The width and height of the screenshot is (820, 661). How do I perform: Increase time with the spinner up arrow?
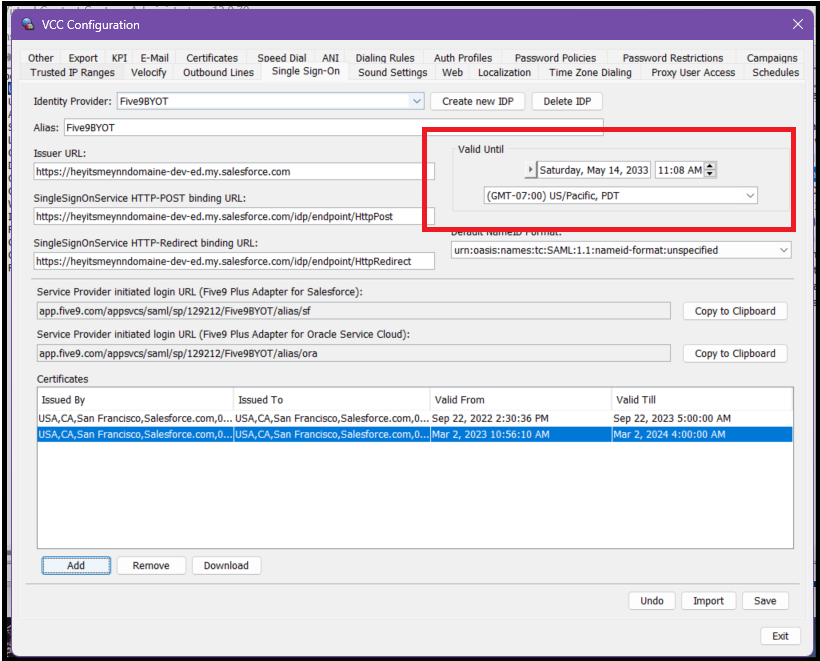[x=710, y=166]
